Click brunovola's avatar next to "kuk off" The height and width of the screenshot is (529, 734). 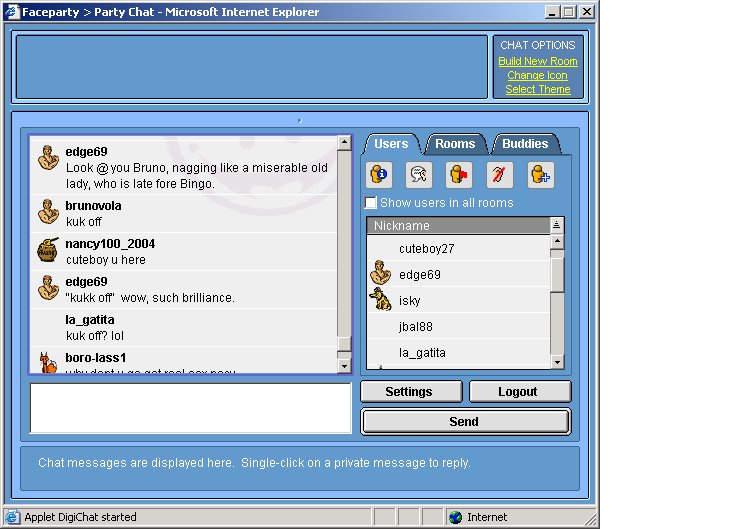click(48, 212)
